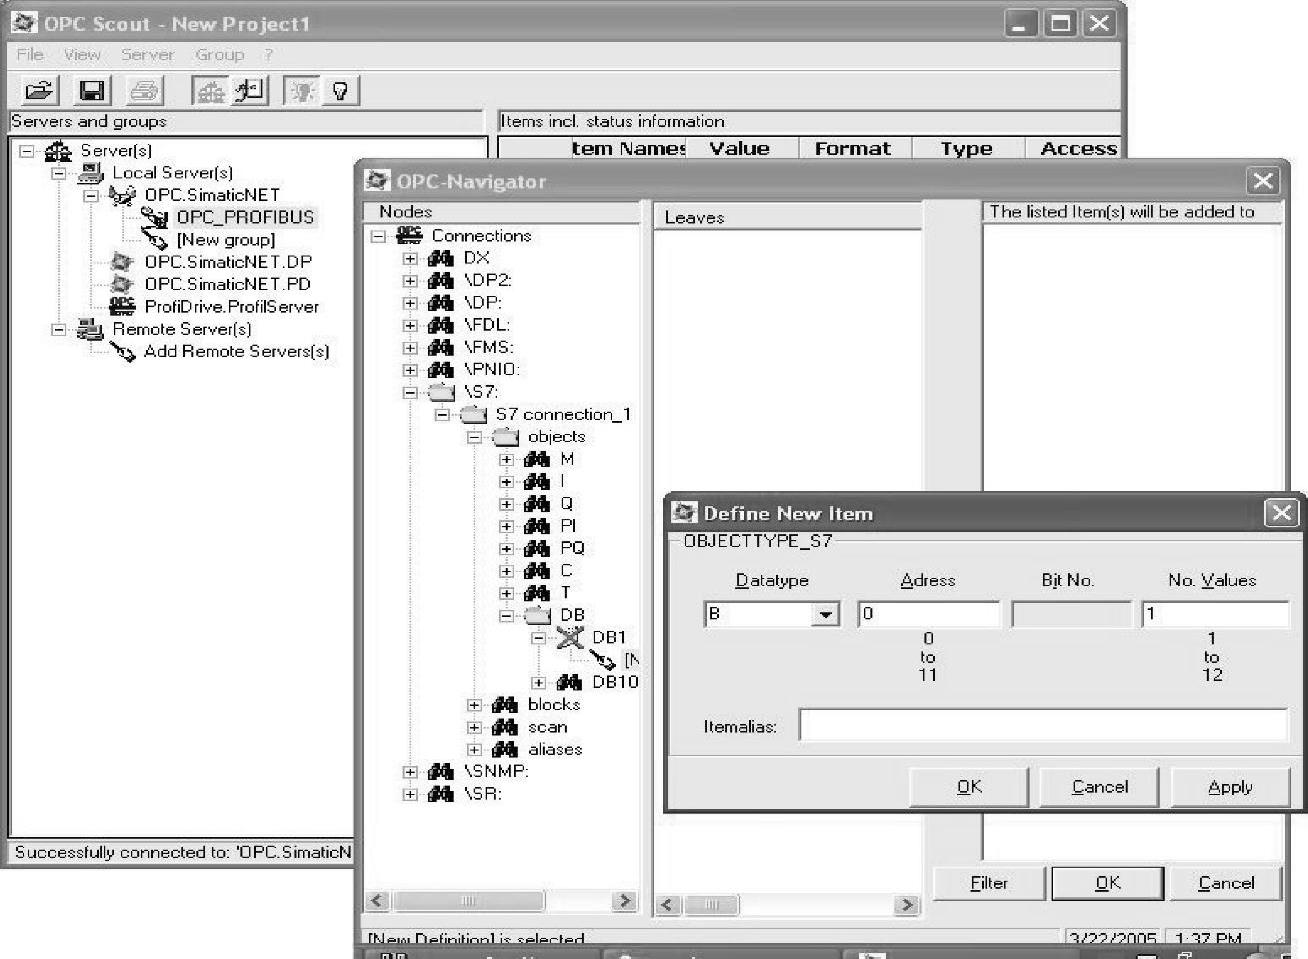Select the [New group] entry in OPC Scout
1308x959 pixels.
click(226, 240)
